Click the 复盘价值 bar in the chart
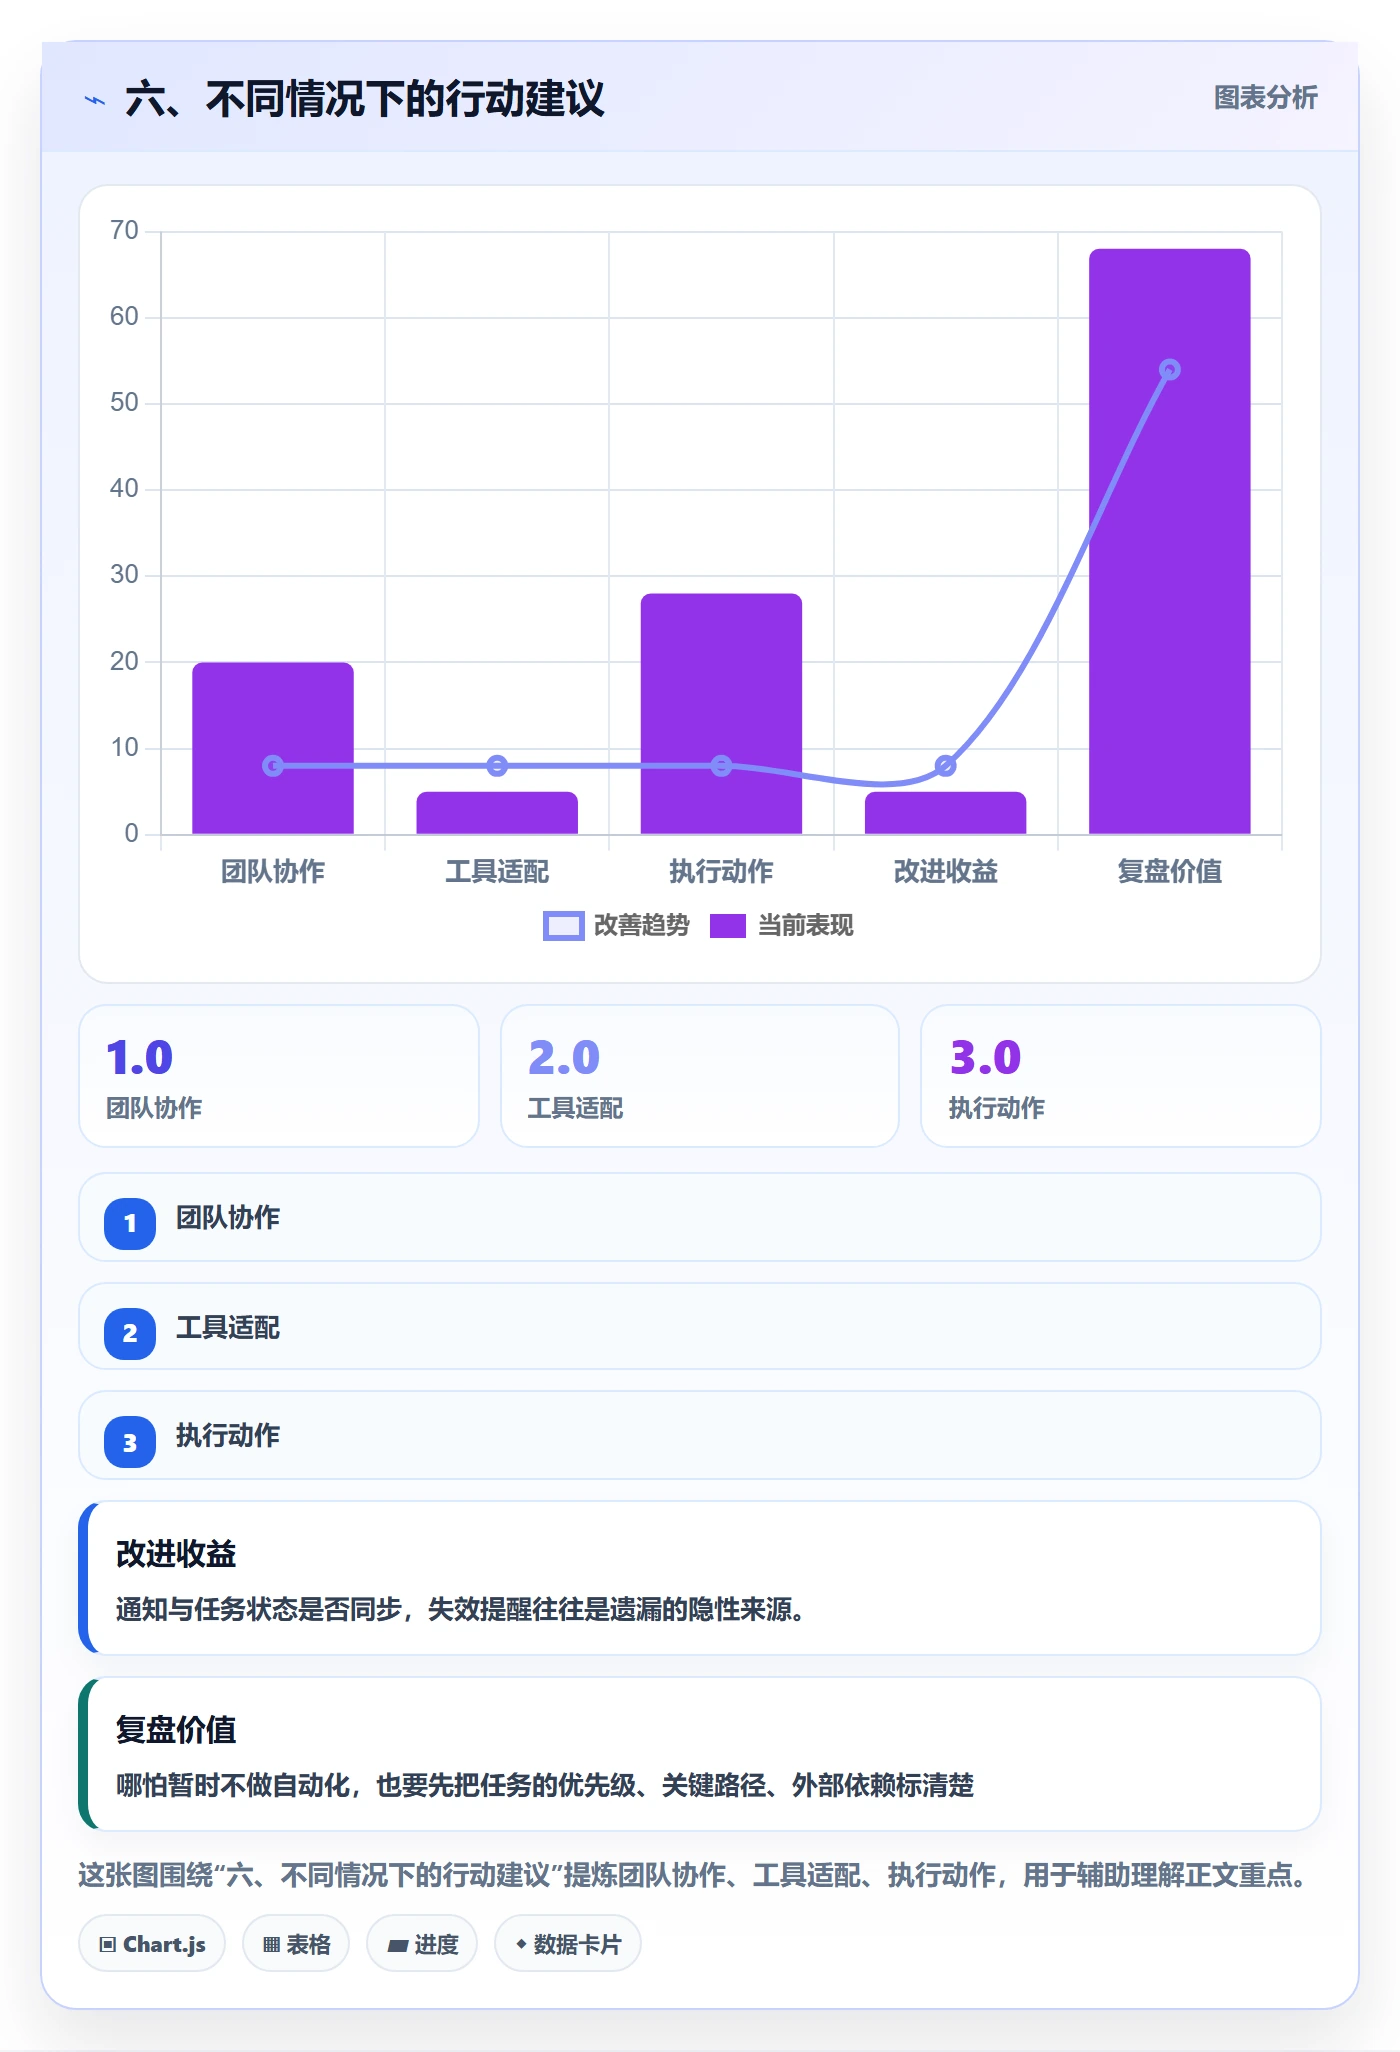 (x=1169, y=541)
